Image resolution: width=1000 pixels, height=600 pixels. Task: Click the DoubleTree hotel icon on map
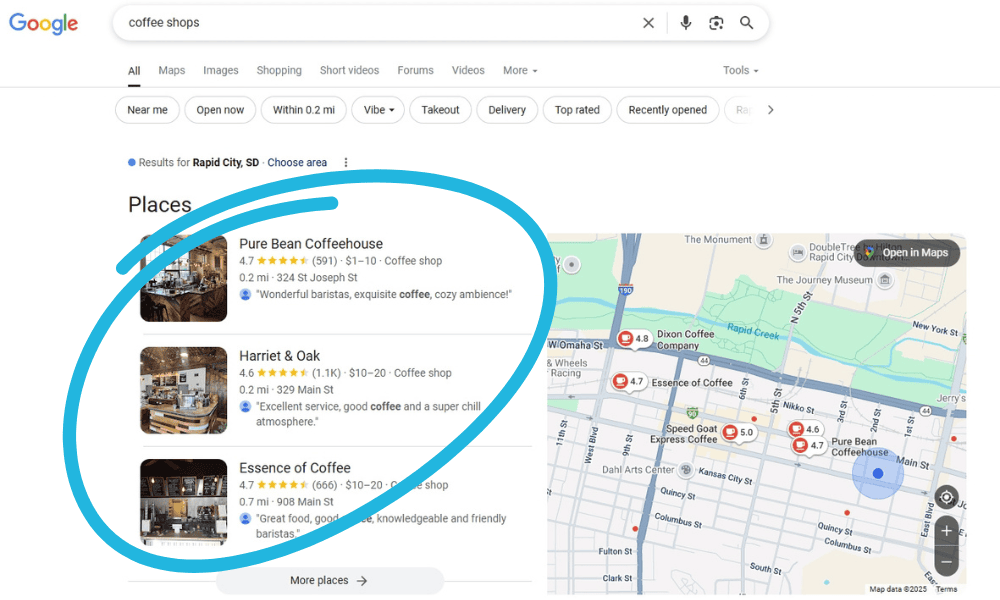797,252
